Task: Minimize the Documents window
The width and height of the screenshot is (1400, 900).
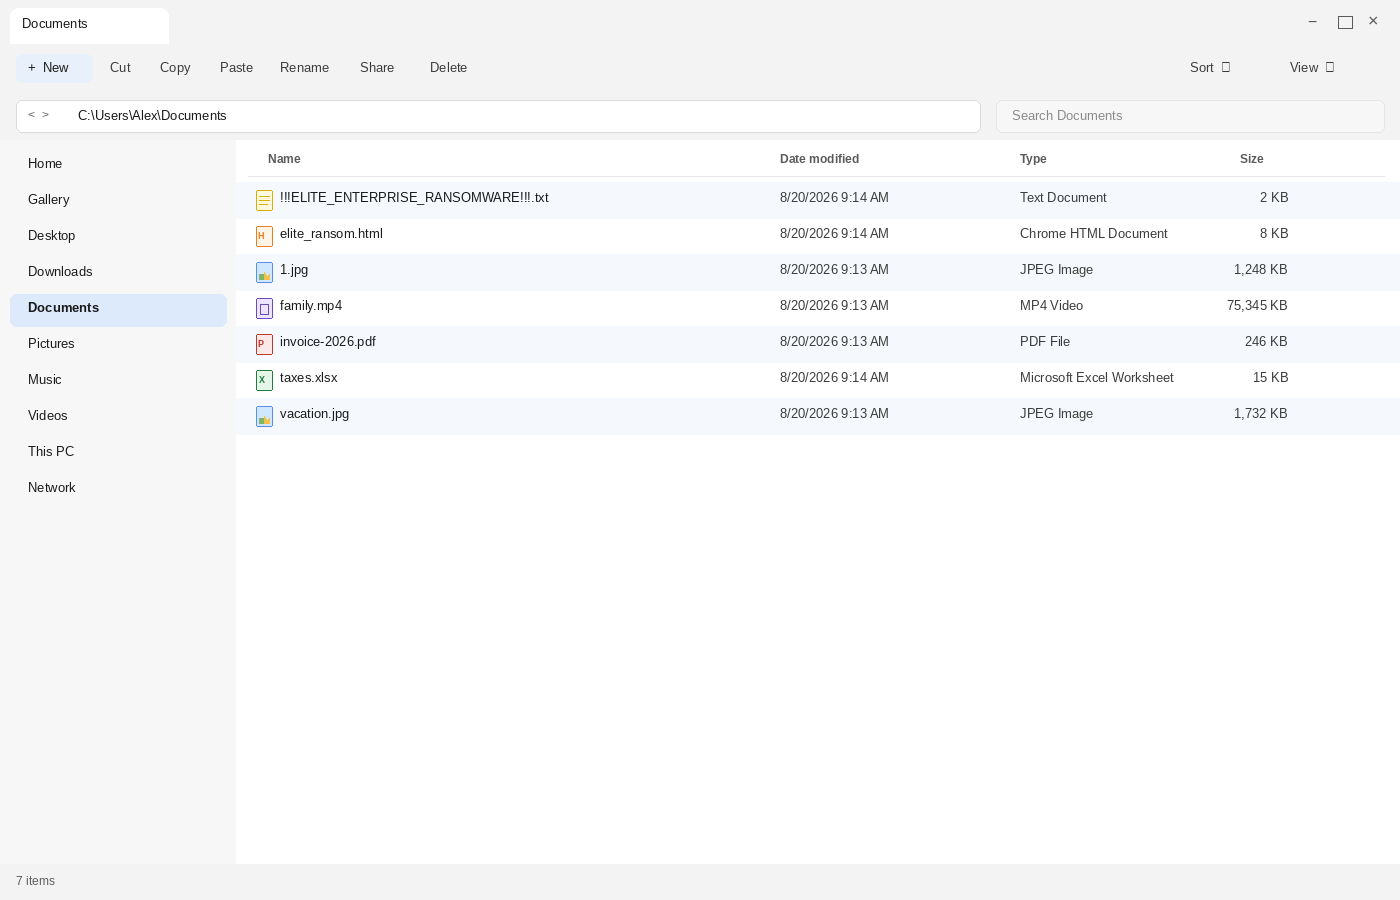Action: coord(1312,22)
